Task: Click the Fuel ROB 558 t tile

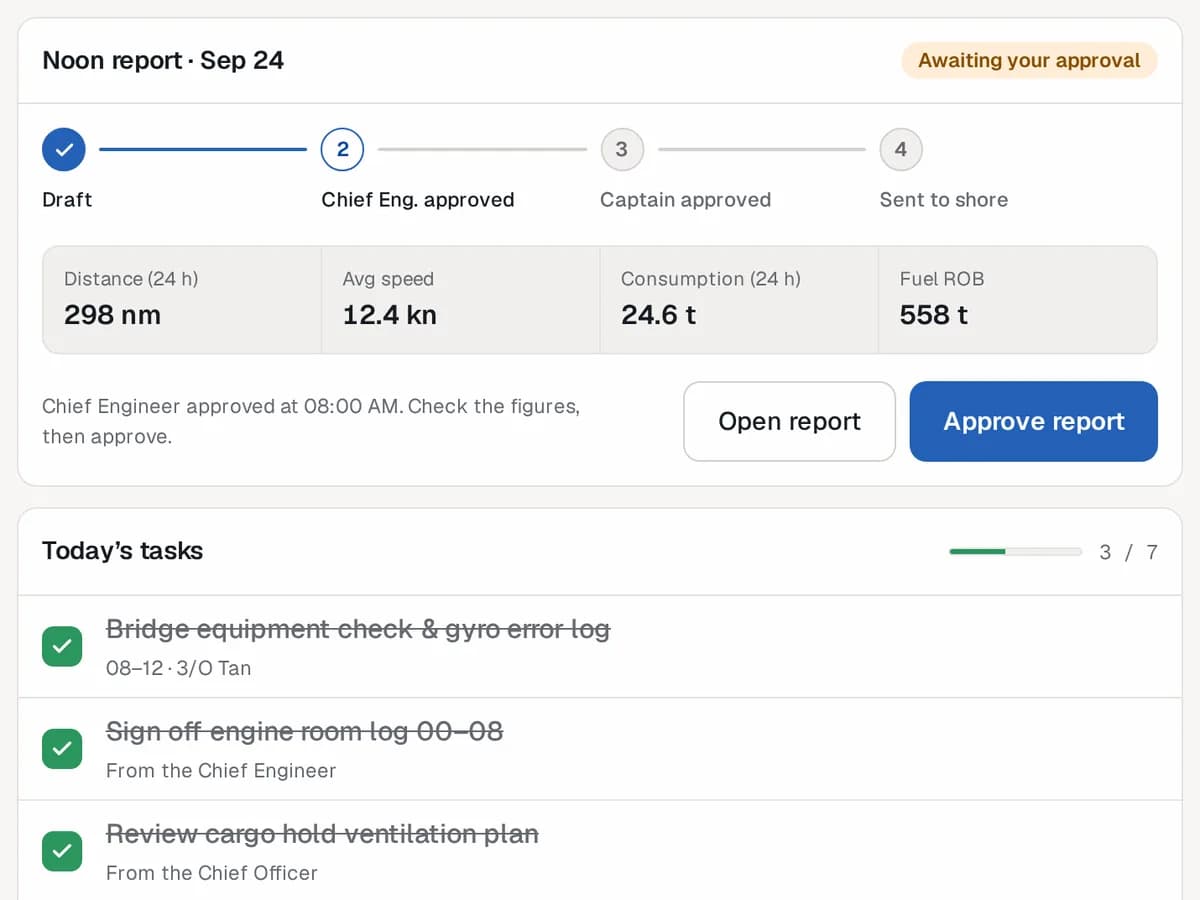Action: pyautogui.click(x=1018, y=299)
